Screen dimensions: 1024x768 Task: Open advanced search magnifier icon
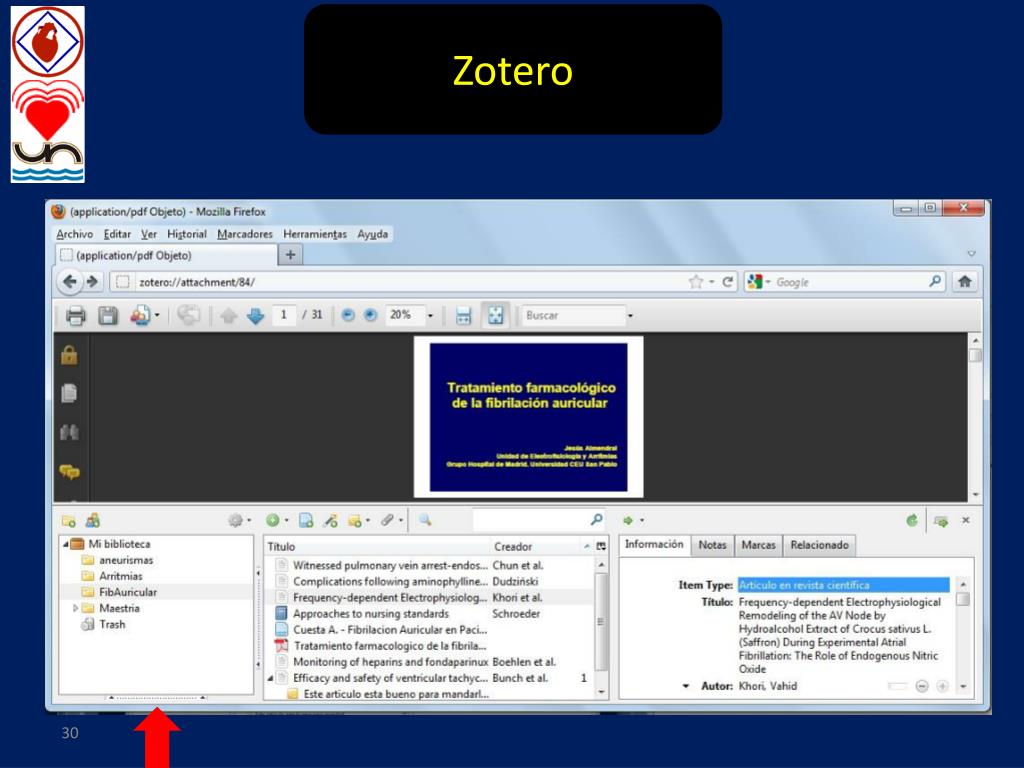[425, 520]
